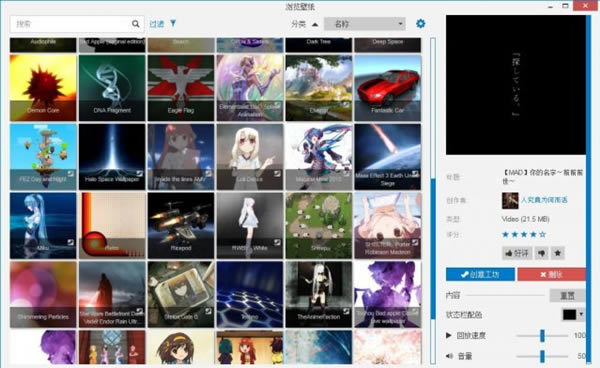Open author link 人究竟为何而活
Image resolution: width=600 pixels, height=368 pixels.
544,200
